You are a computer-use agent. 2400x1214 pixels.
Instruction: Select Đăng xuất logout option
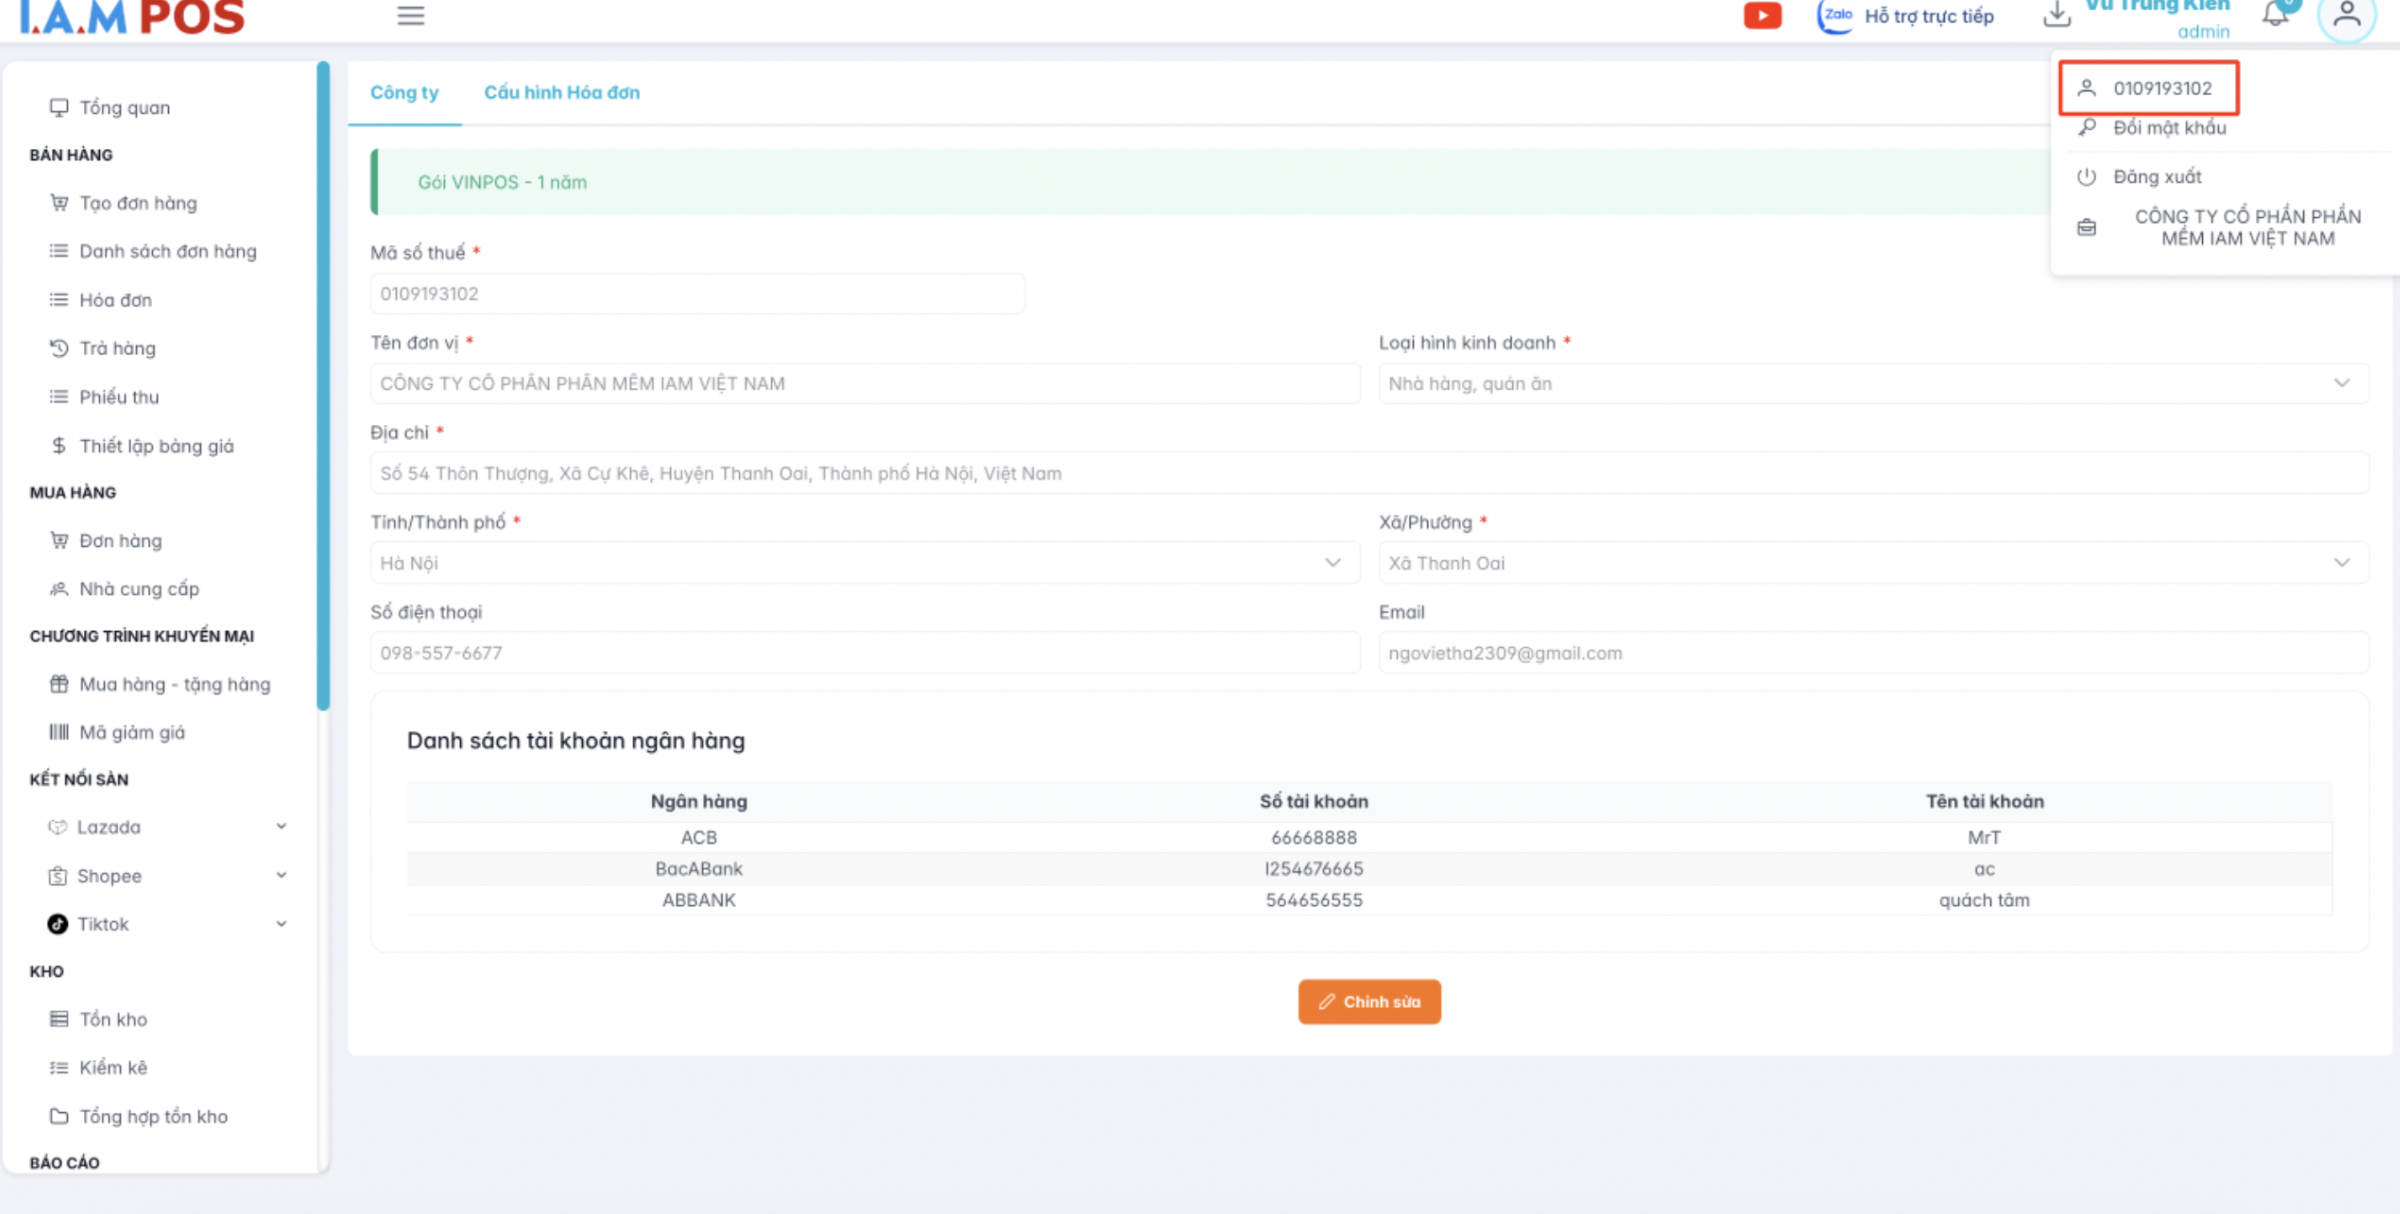(2157, 177)
